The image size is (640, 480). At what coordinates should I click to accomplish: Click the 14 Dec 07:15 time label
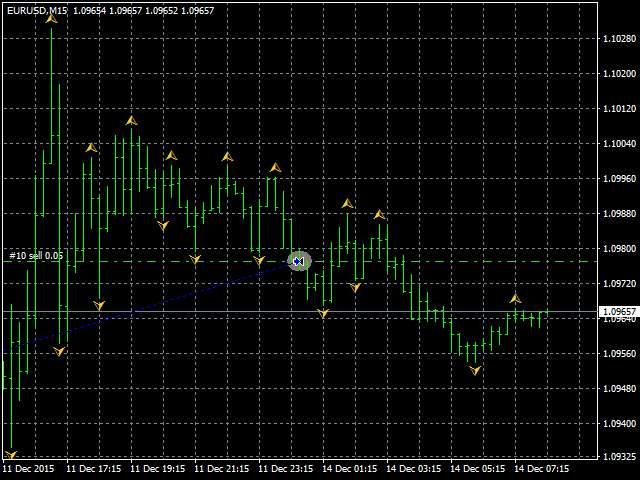click(x=545, y=468)
